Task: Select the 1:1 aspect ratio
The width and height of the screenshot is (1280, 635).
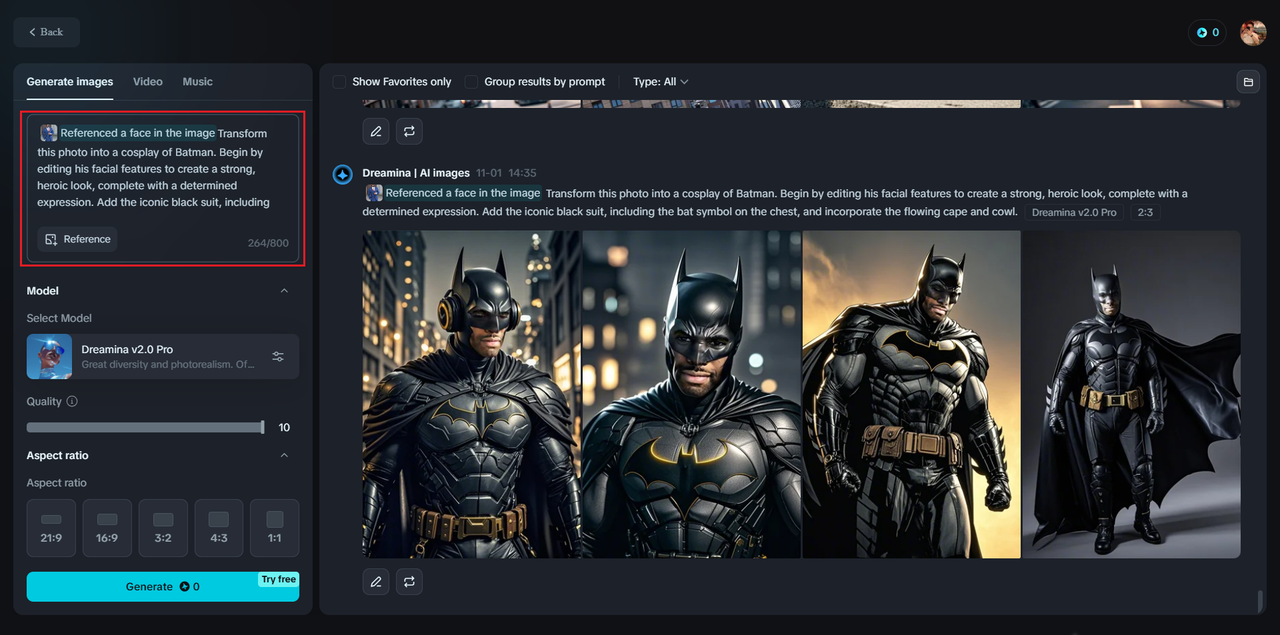Action: click(x=275, y=528)
